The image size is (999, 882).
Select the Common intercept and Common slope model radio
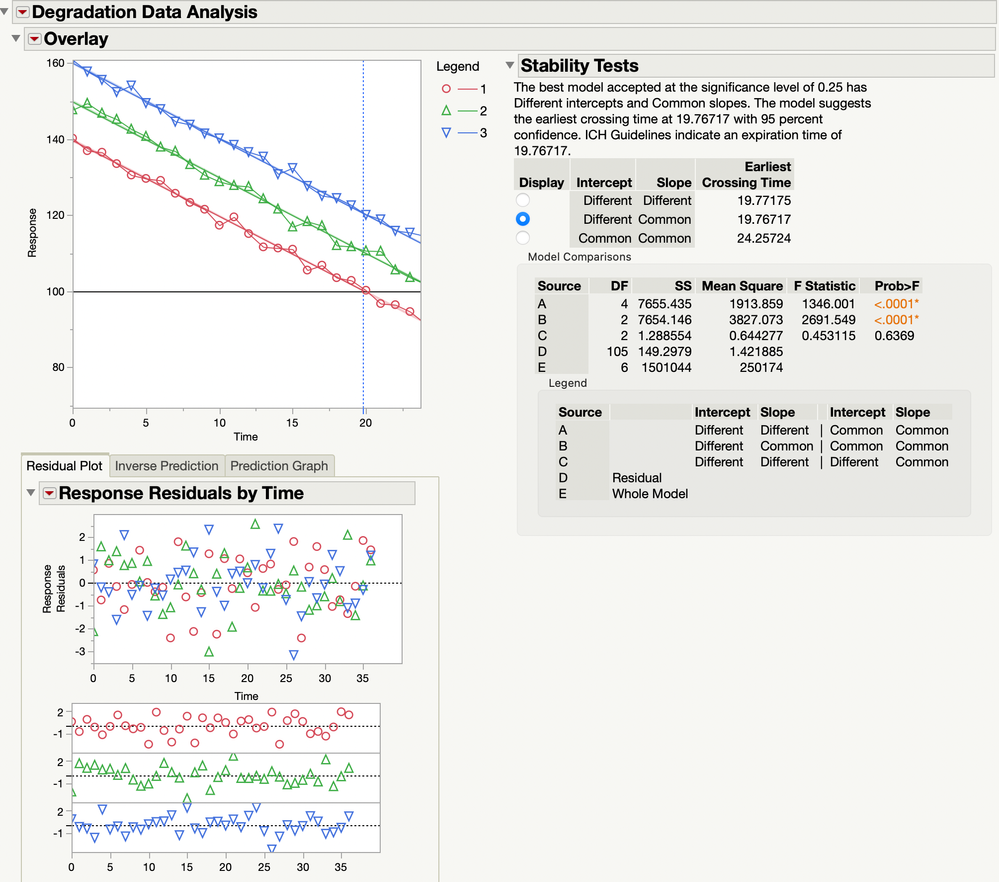click(x=521, y=238)
